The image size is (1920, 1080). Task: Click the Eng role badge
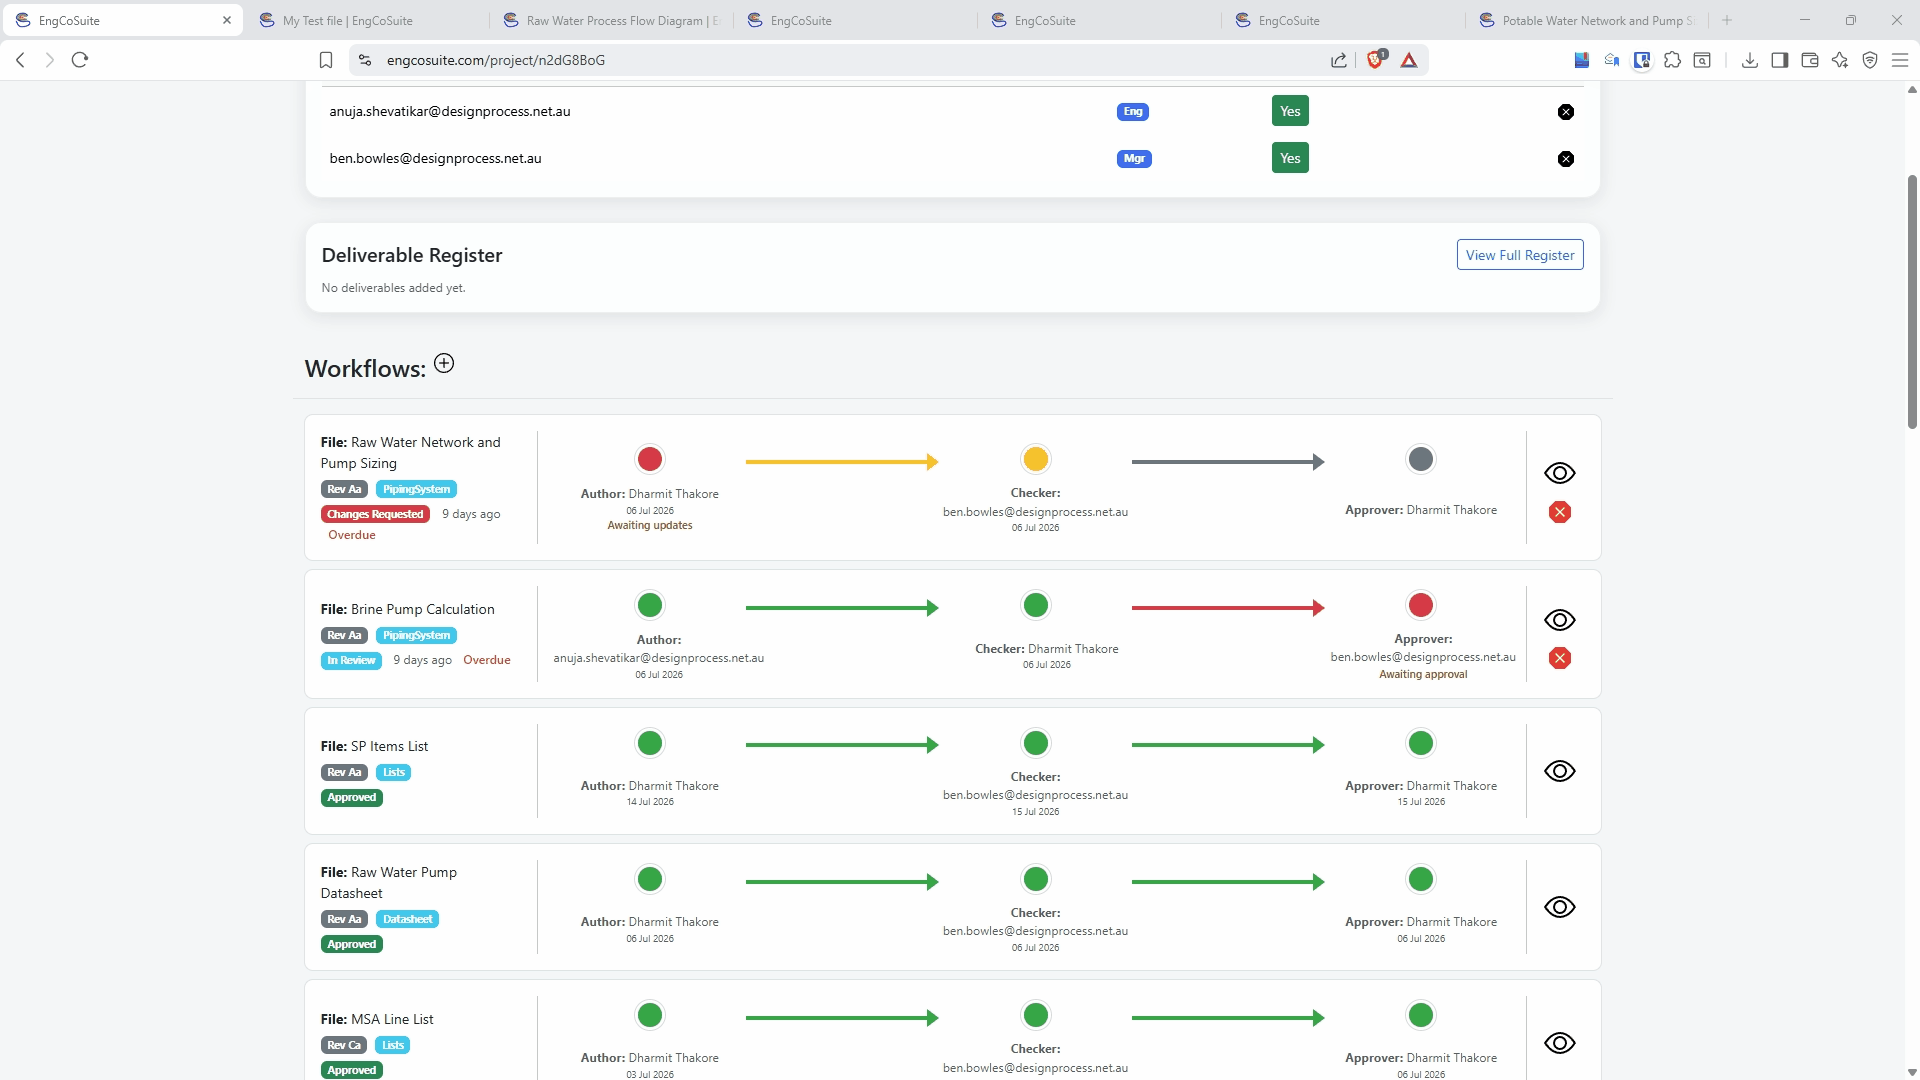tap(1132, 112)
